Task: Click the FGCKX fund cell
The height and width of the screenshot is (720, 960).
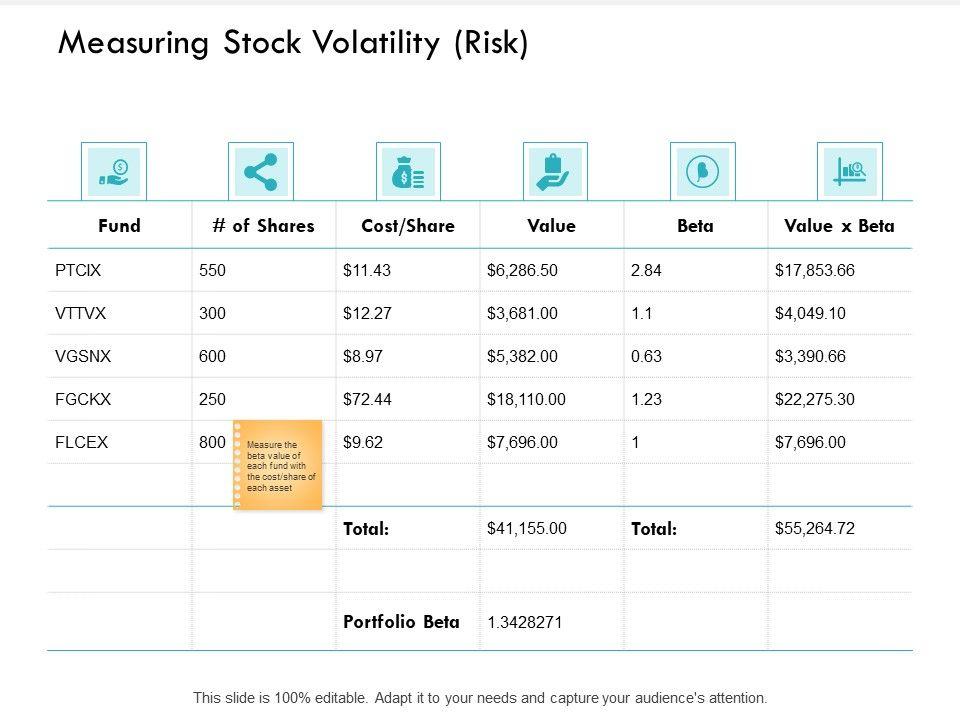Action: [x=82, y=399]
